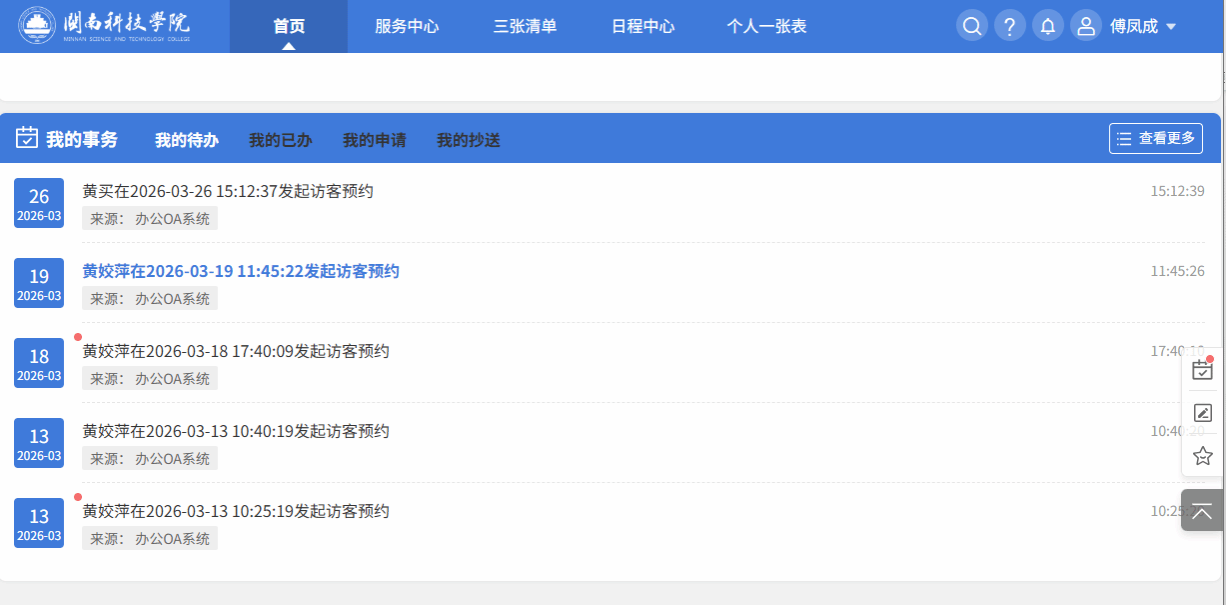Click the 查看更多 button
Screen dimensions: 1226x605
click(1155, 138)
